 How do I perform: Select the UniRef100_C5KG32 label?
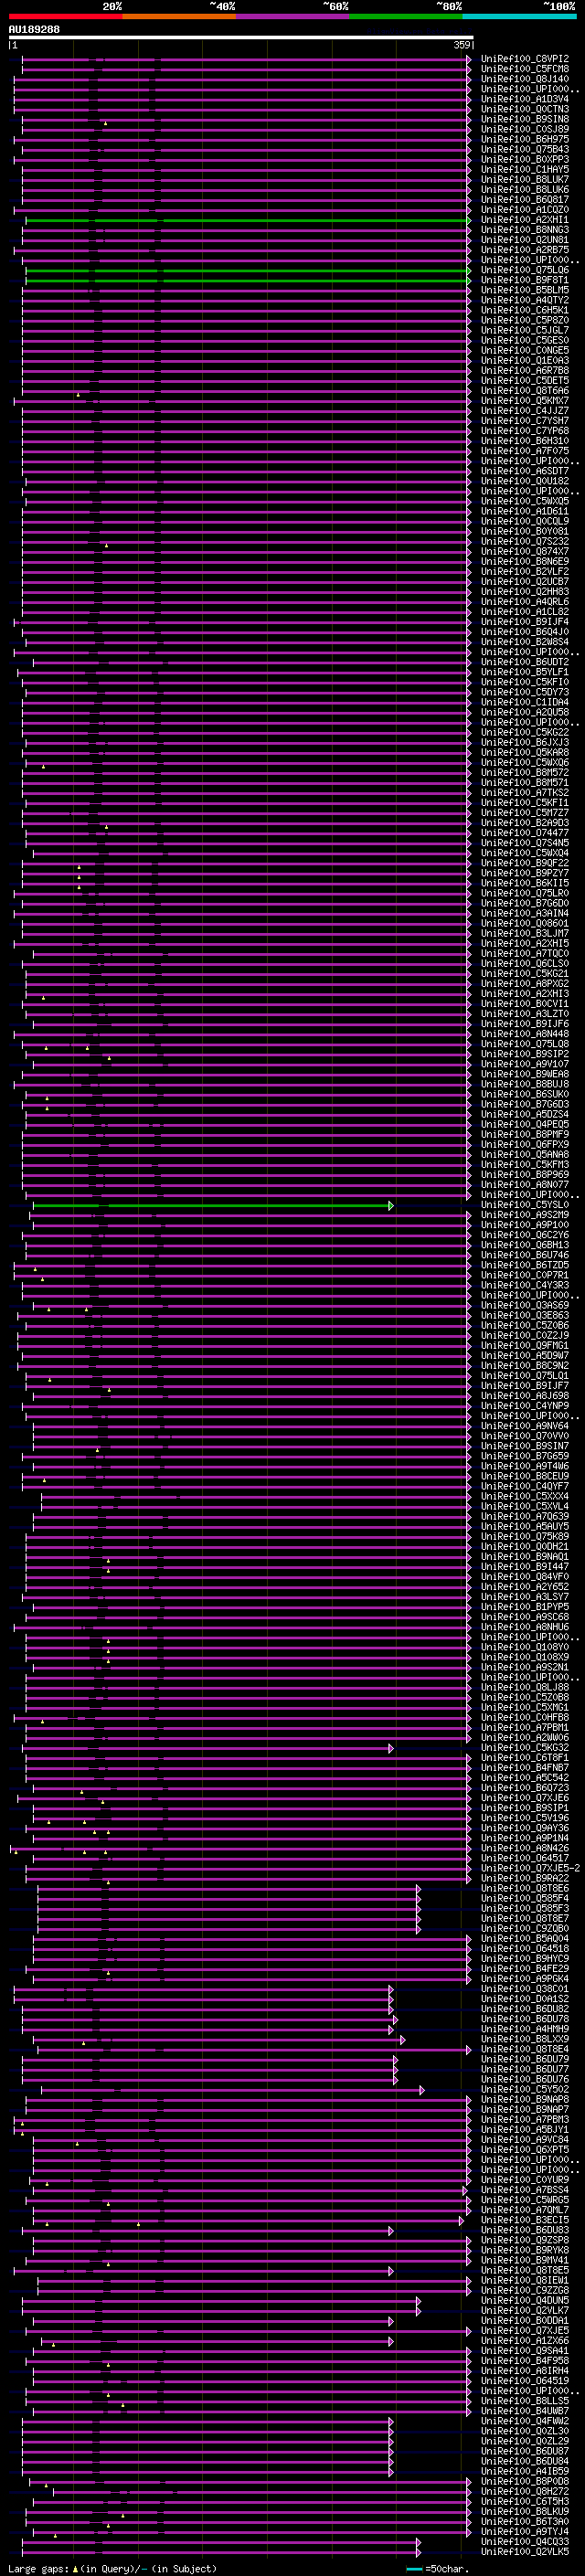tap(525, 1748)
